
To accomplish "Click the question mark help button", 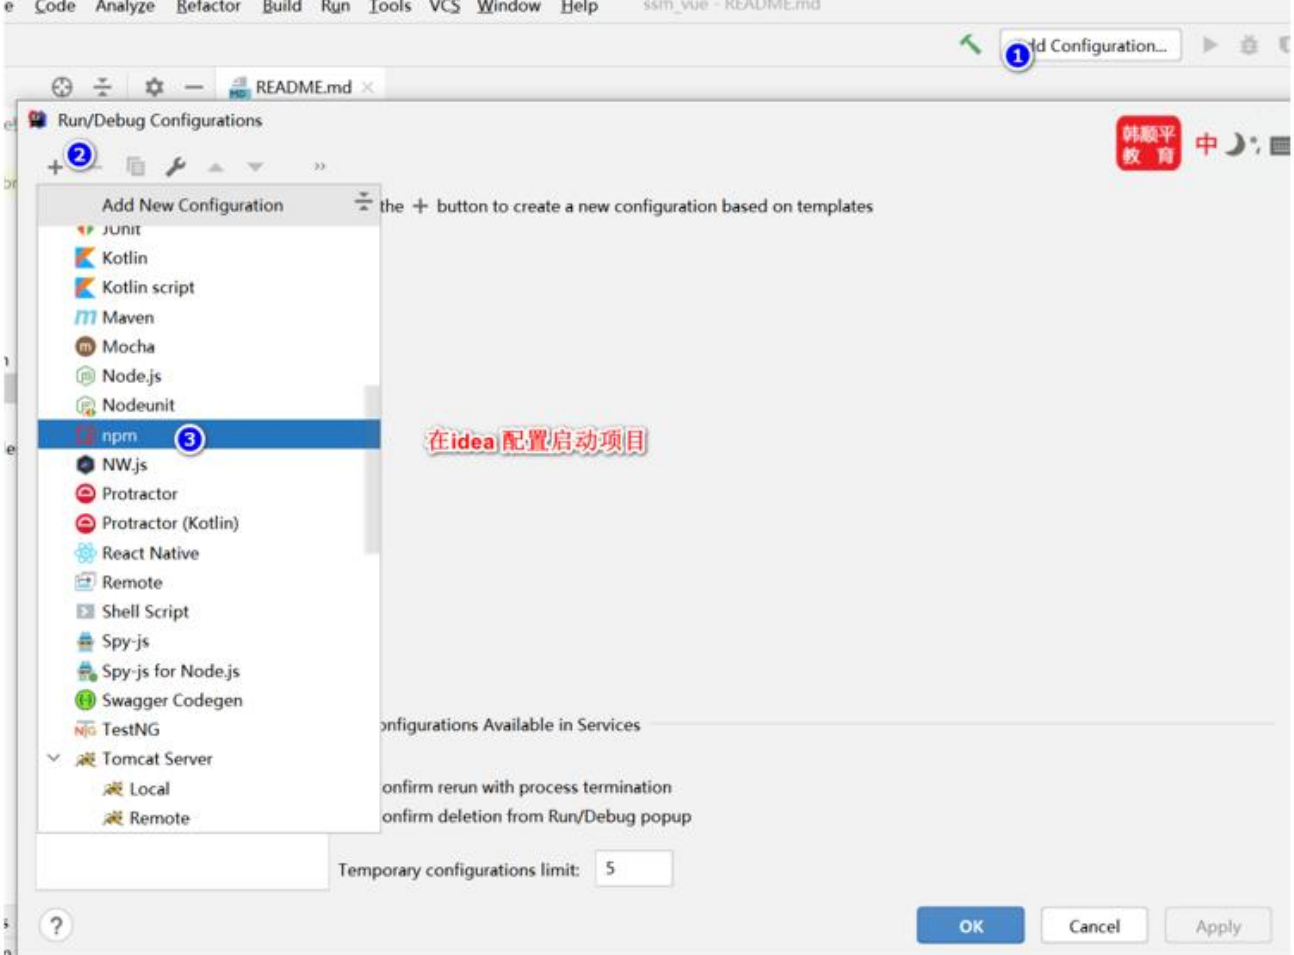I will pos(56,925).
